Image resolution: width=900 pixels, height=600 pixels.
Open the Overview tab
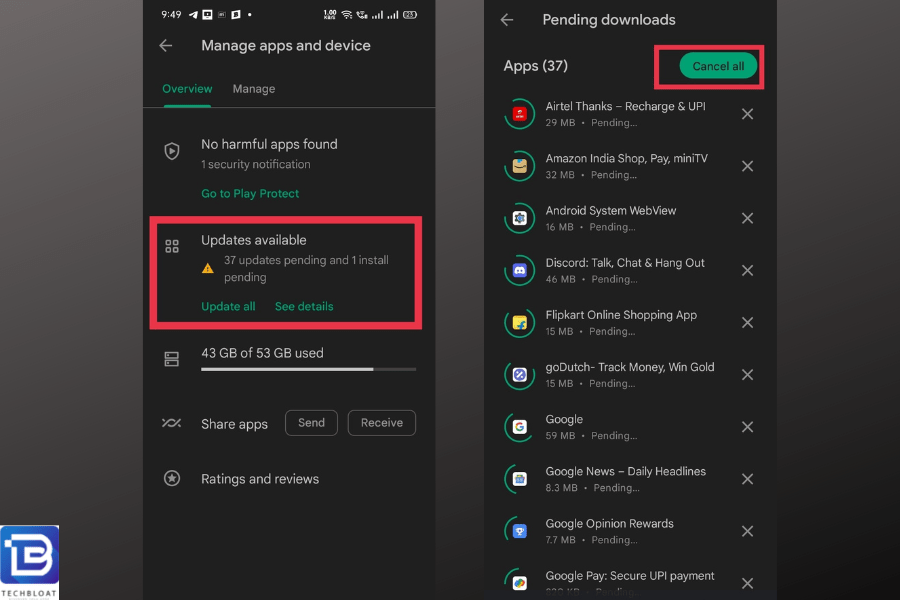[187, 89]
